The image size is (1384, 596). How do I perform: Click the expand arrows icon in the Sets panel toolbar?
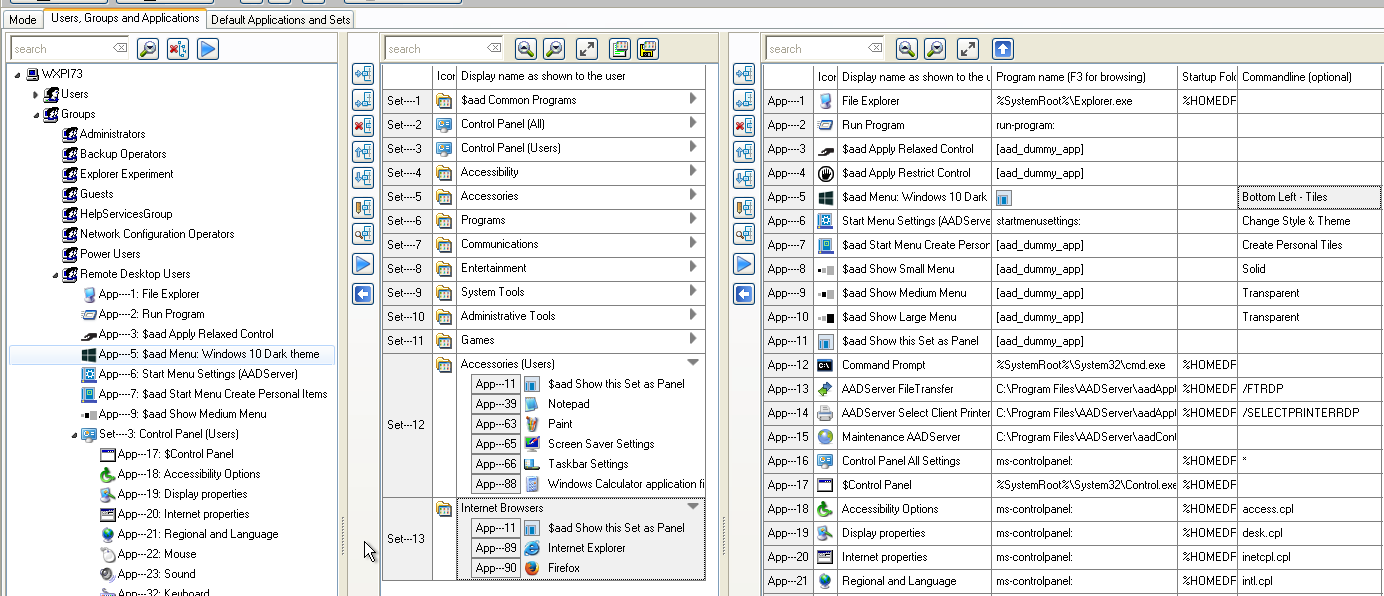(587, 49)
